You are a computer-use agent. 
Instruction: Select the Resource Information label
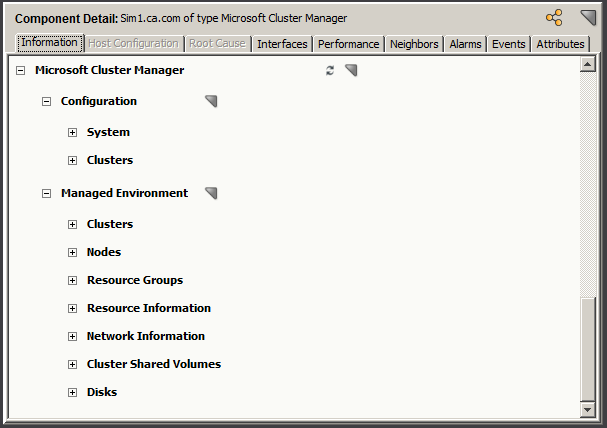(149, 308)
